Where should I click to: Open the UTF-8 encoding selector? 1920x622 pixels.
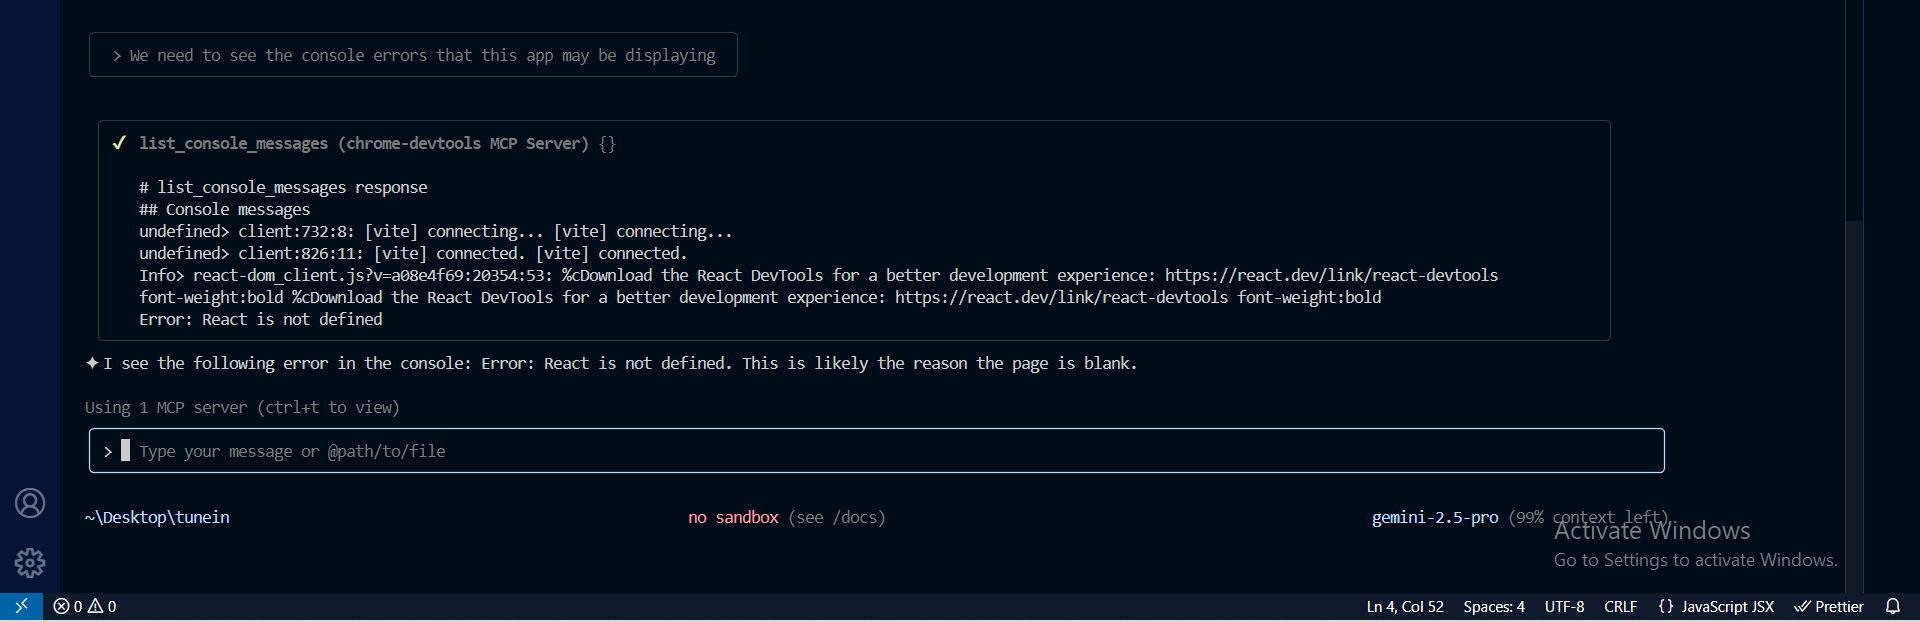(1564, 607)
